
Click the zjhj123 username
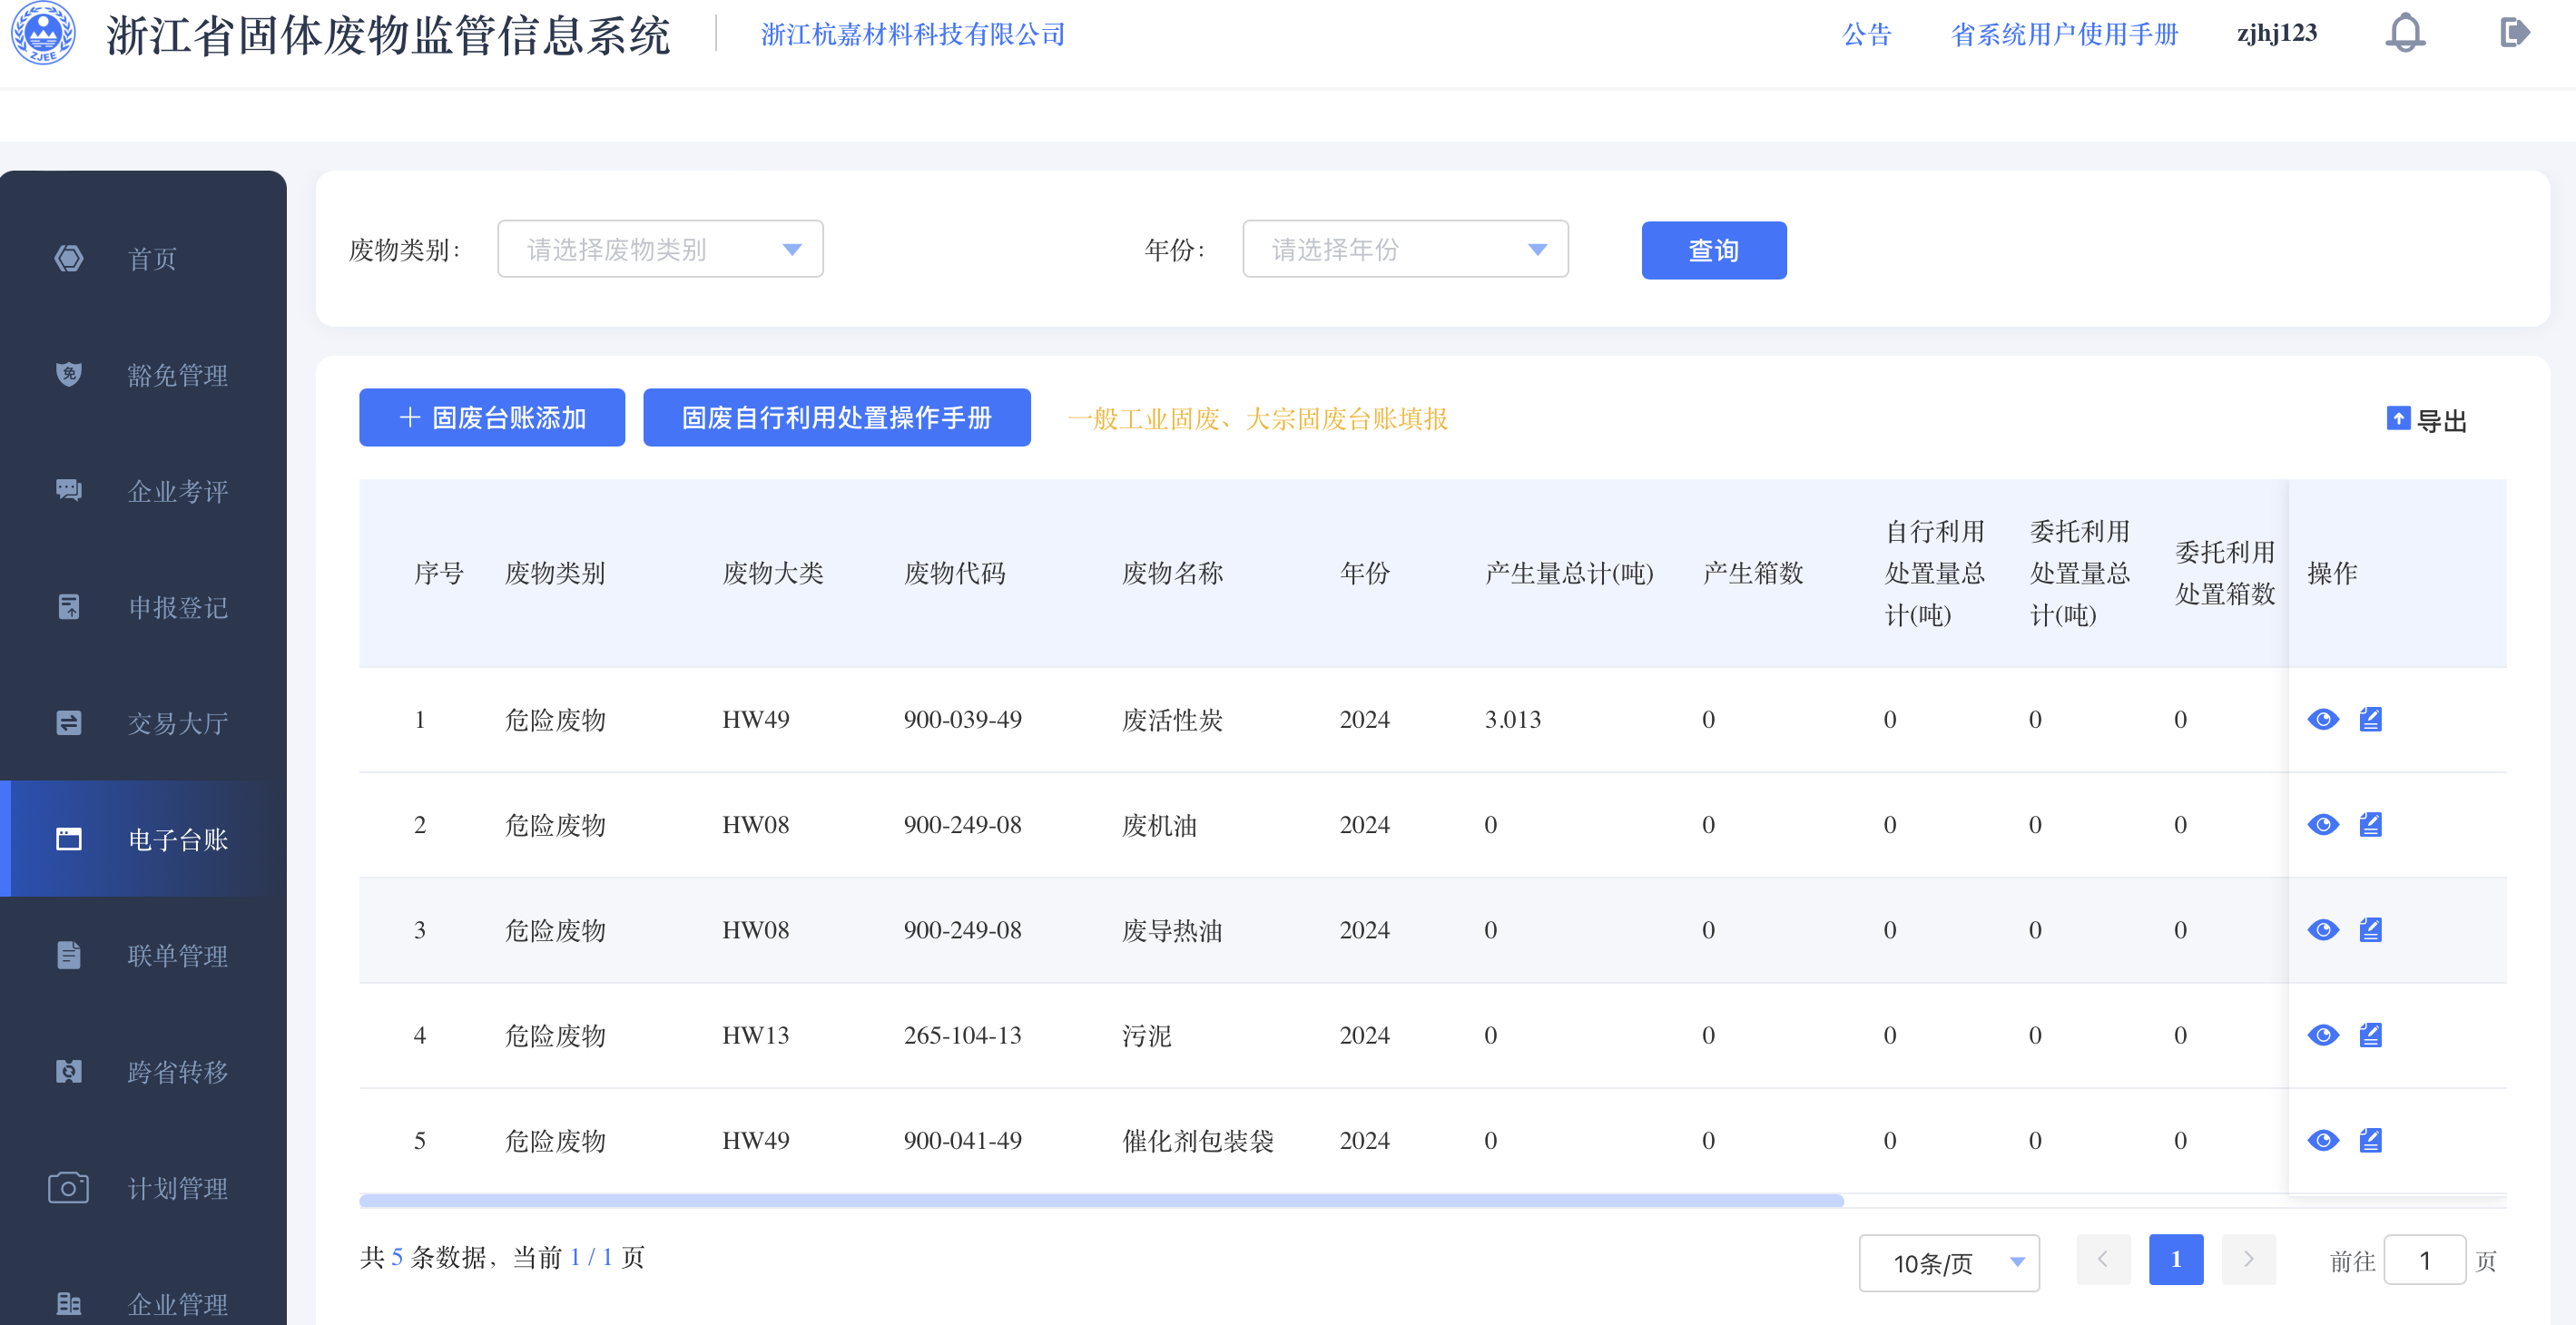tap(2276, 33)
